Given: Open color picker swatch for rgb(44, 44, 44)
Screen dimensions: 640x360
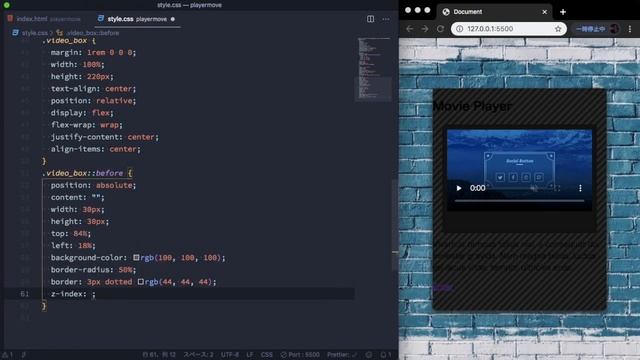Looking at the screenshot, I should [140, 282].
